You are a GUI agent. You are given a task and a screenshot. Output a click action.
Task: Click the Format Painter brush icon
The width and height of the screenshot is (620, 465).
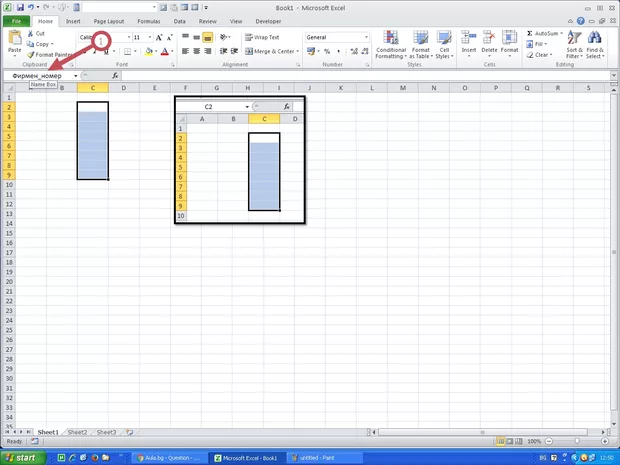point(30,55)
